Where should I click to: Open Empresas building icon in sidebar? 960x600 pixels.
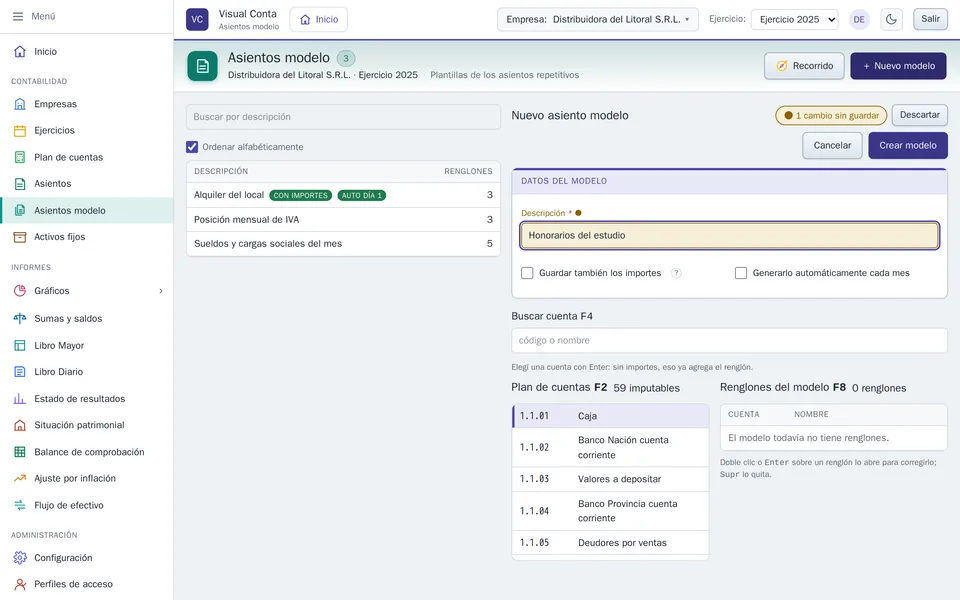tap(20, 104)
